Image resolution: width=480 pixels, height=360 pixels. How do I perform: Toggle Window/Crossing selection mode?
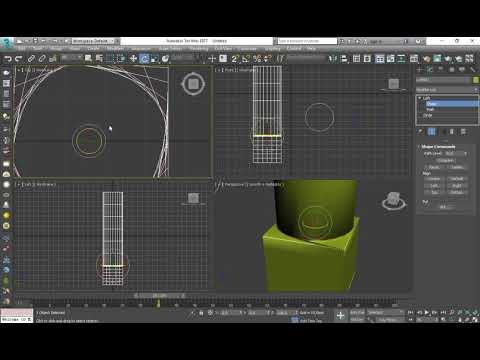pyautogui.click(x=121, y=59)
